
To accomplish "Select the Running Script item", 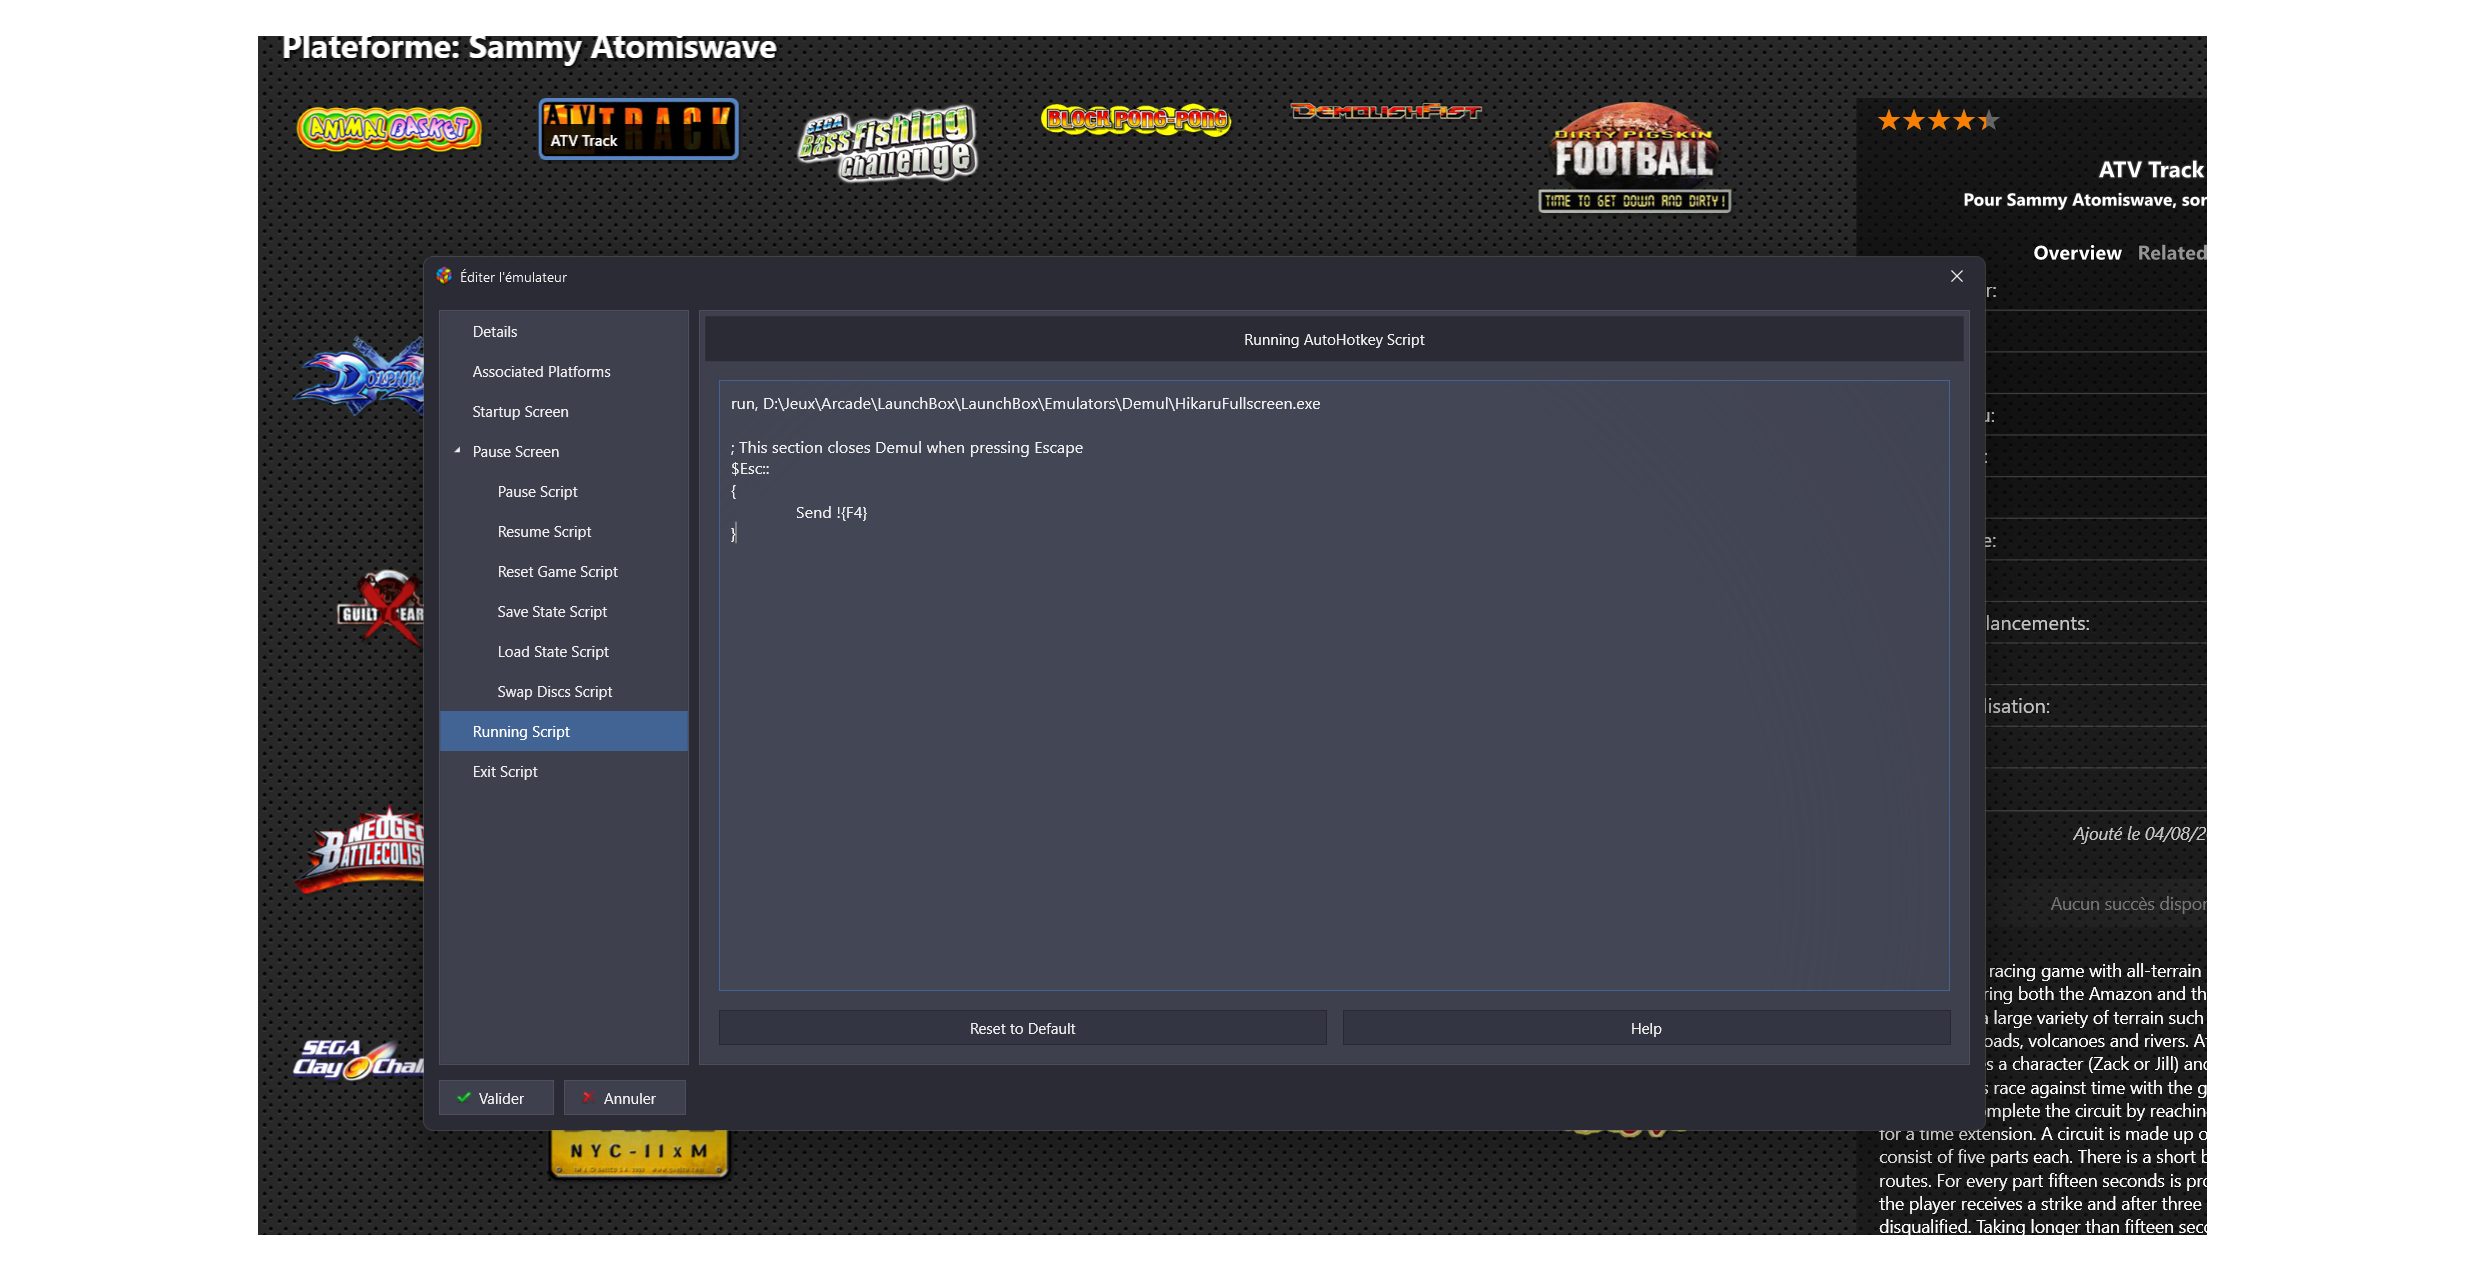I will click(x=563, y=731).
